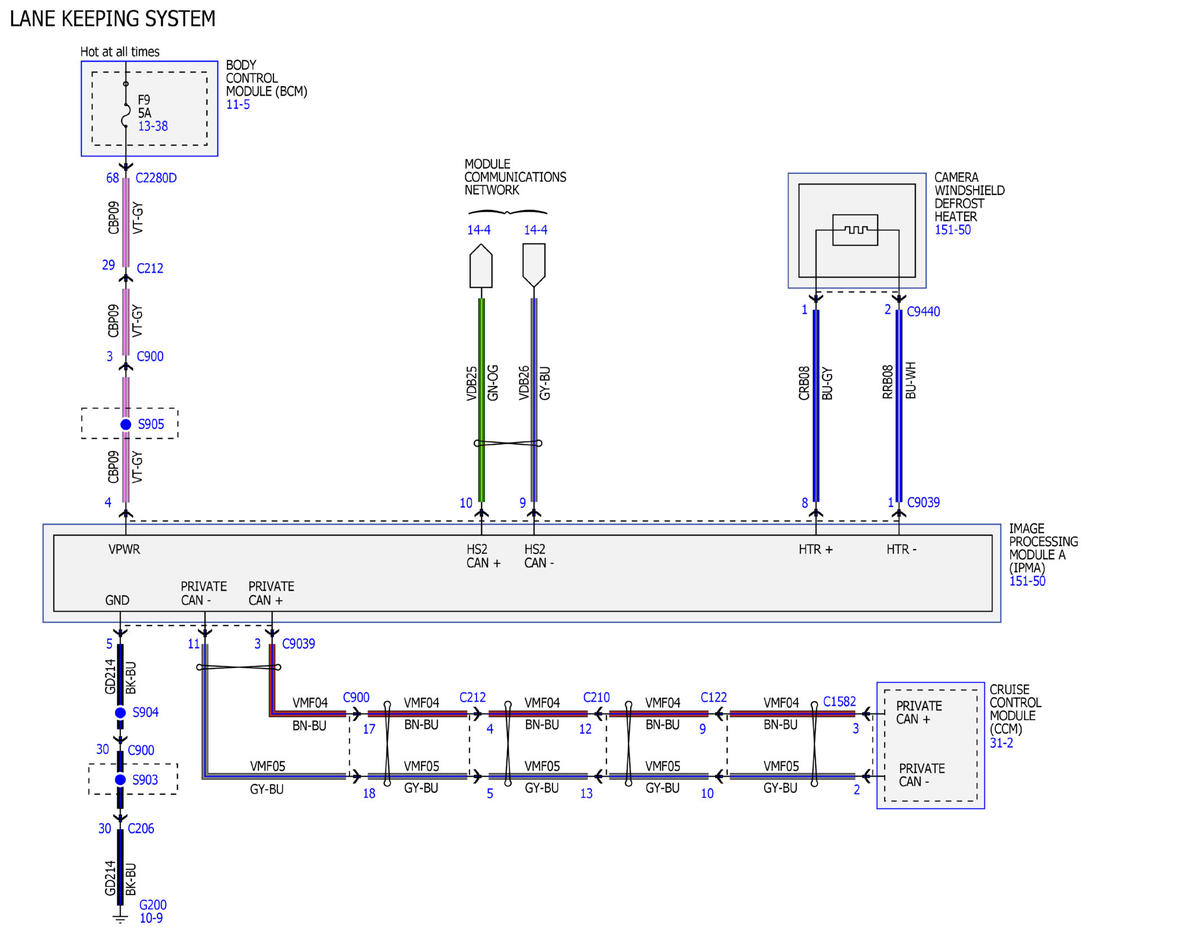
Task: Select connector label C206
Action: pos(140,828)
